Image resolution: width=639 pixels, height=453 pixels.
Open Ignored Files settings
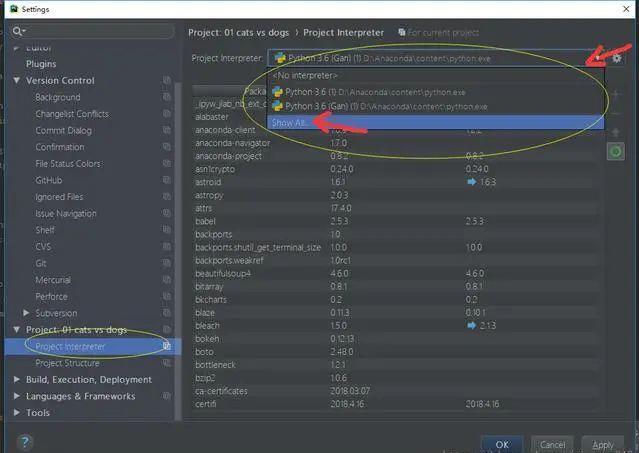(x=59, y=197)
